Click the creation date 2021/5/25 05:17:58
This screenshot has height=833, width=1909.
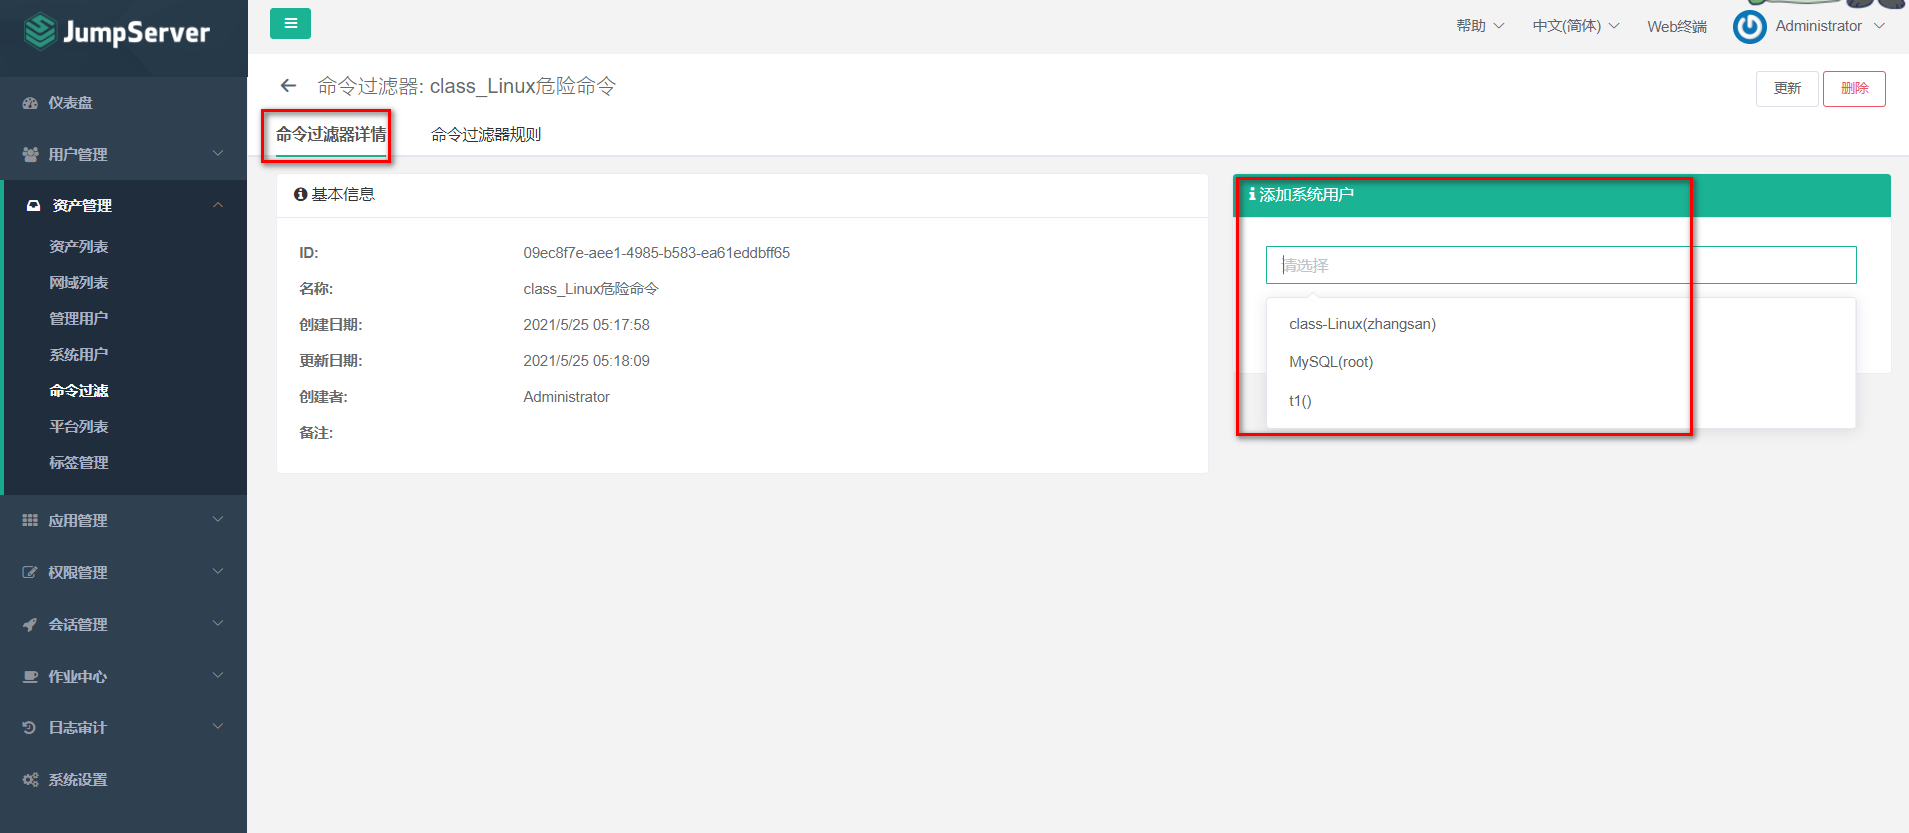coord(586,325)
